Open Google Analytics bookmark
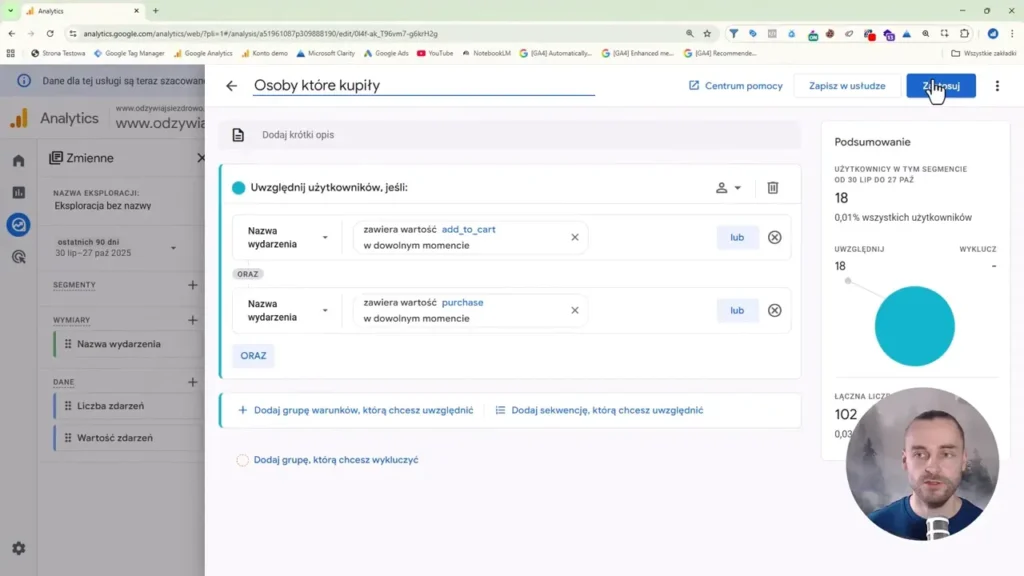 pos(203,53)
